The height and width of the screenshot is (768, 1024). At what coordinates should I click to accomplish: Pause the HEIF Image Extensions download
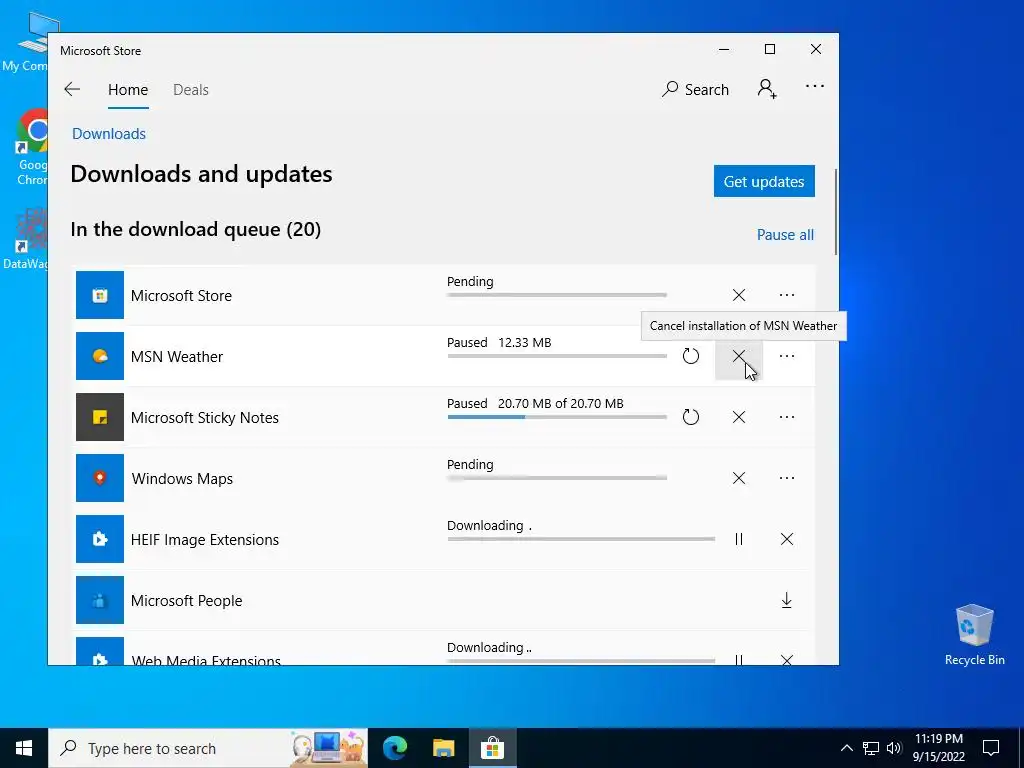tap(739, 539)
